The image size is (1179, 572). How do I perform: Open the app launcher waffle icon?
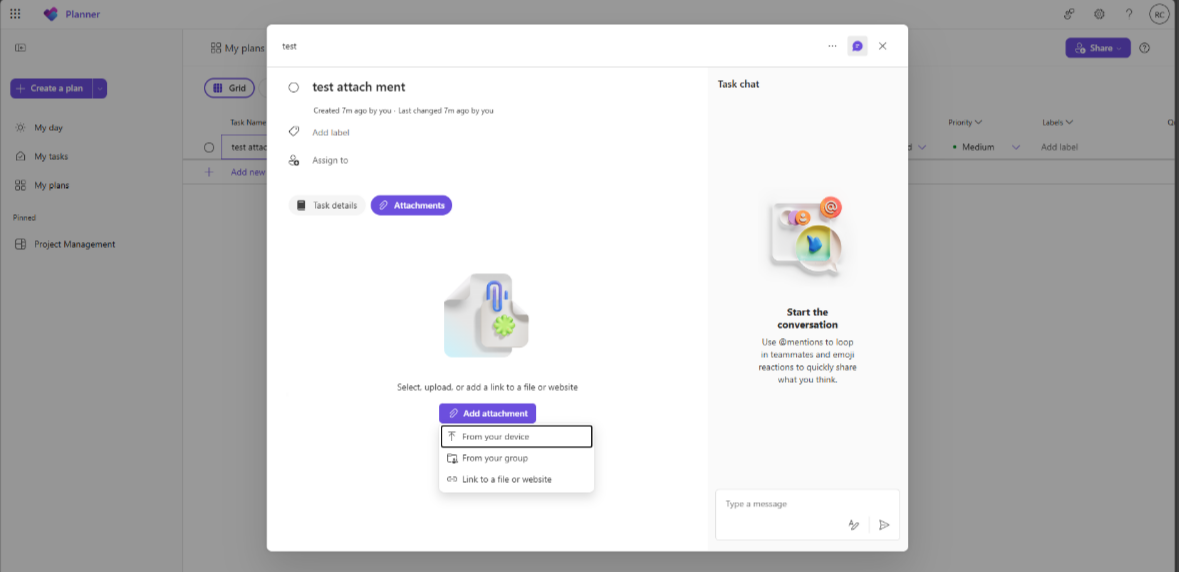[x=15, y=14]
